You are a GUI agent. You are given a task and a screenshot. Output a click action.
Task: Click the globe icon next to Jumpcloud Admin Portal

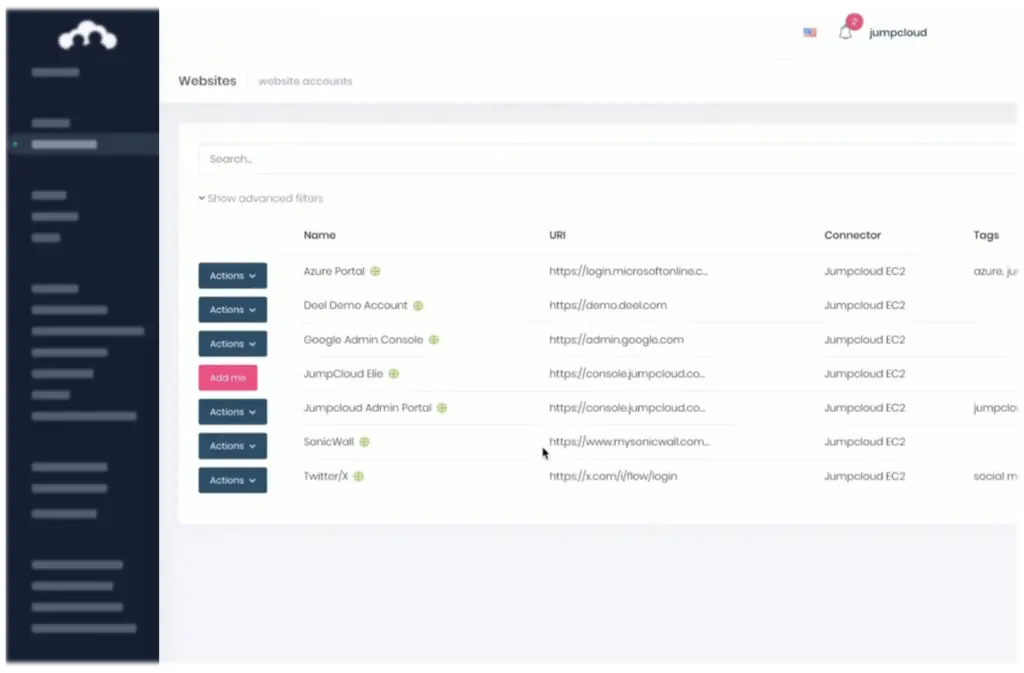(x=442, y=408)
